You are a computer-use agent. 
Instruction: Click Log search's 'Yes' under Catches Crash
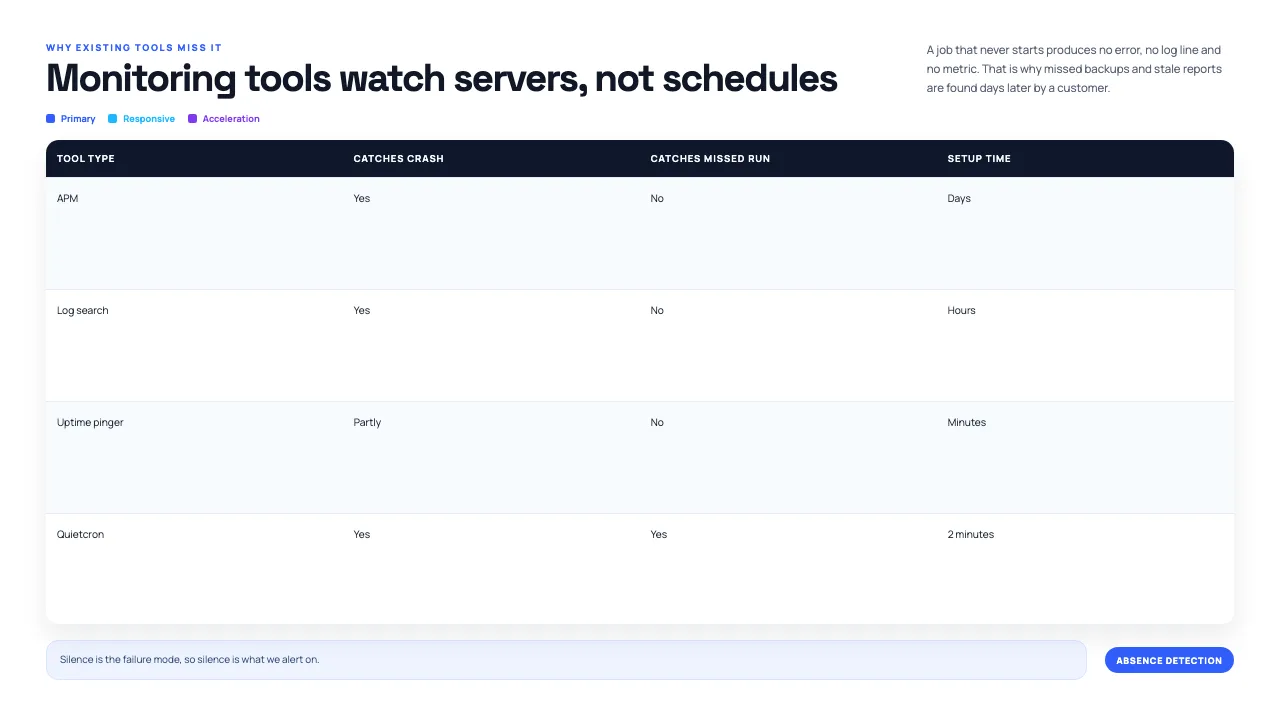pos(362,310)
